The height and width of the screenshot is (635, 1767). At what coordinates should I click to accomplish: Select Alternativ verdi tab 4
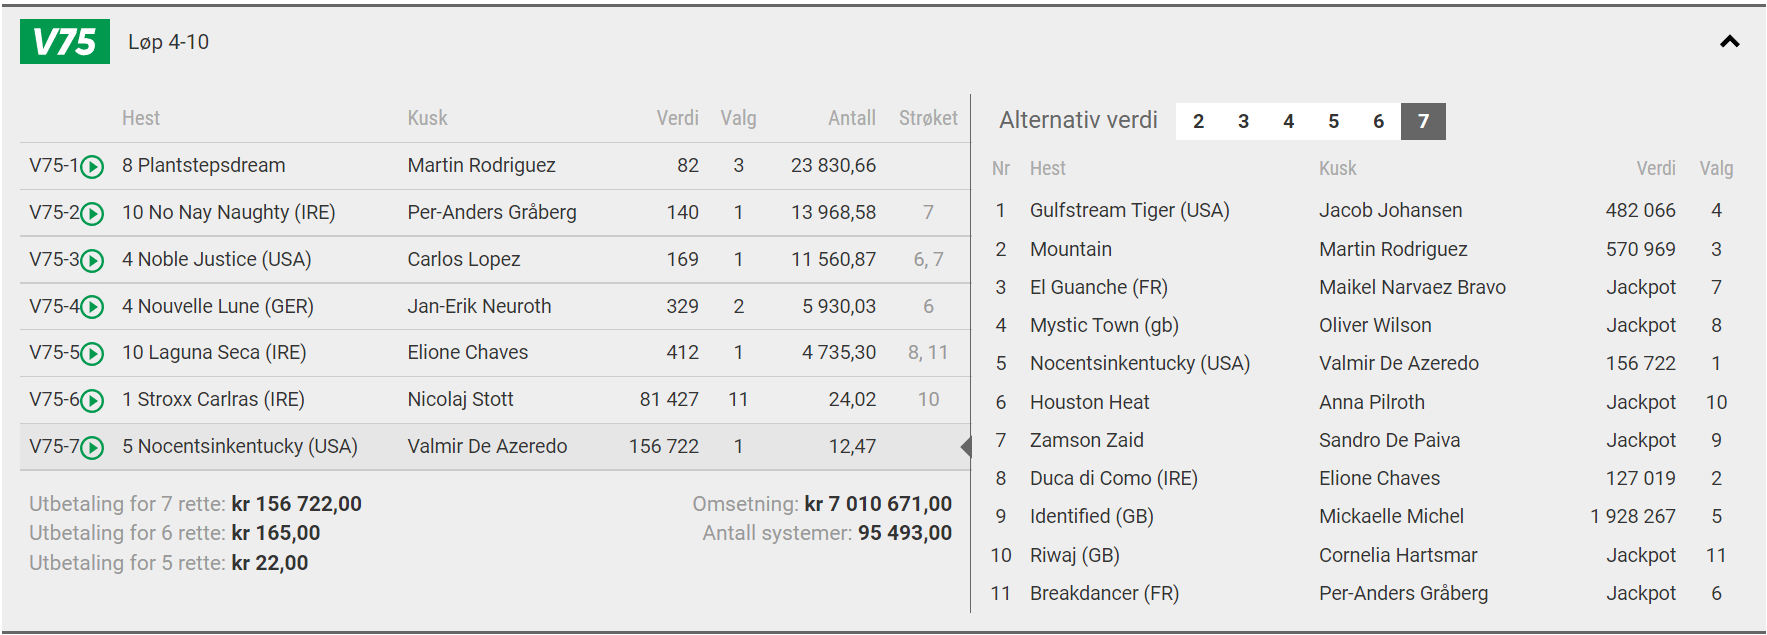[1288, 121]
